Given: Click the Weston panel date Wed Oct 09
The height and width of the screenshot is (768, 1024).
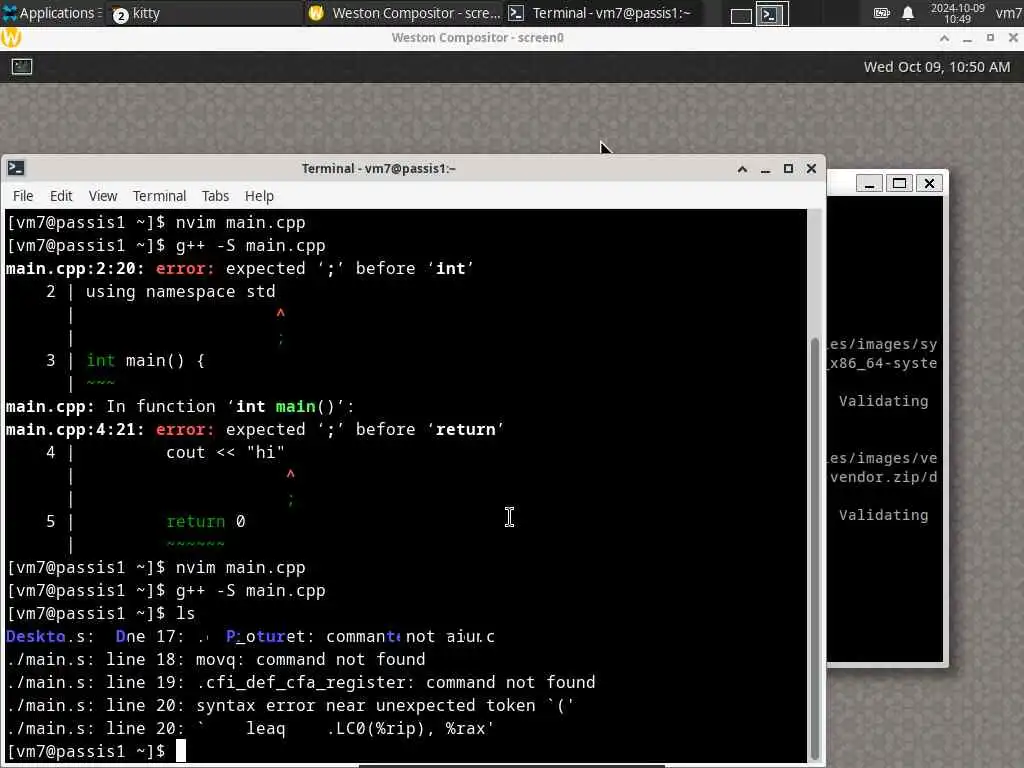Looking at the screenshot, I should 936,67.
